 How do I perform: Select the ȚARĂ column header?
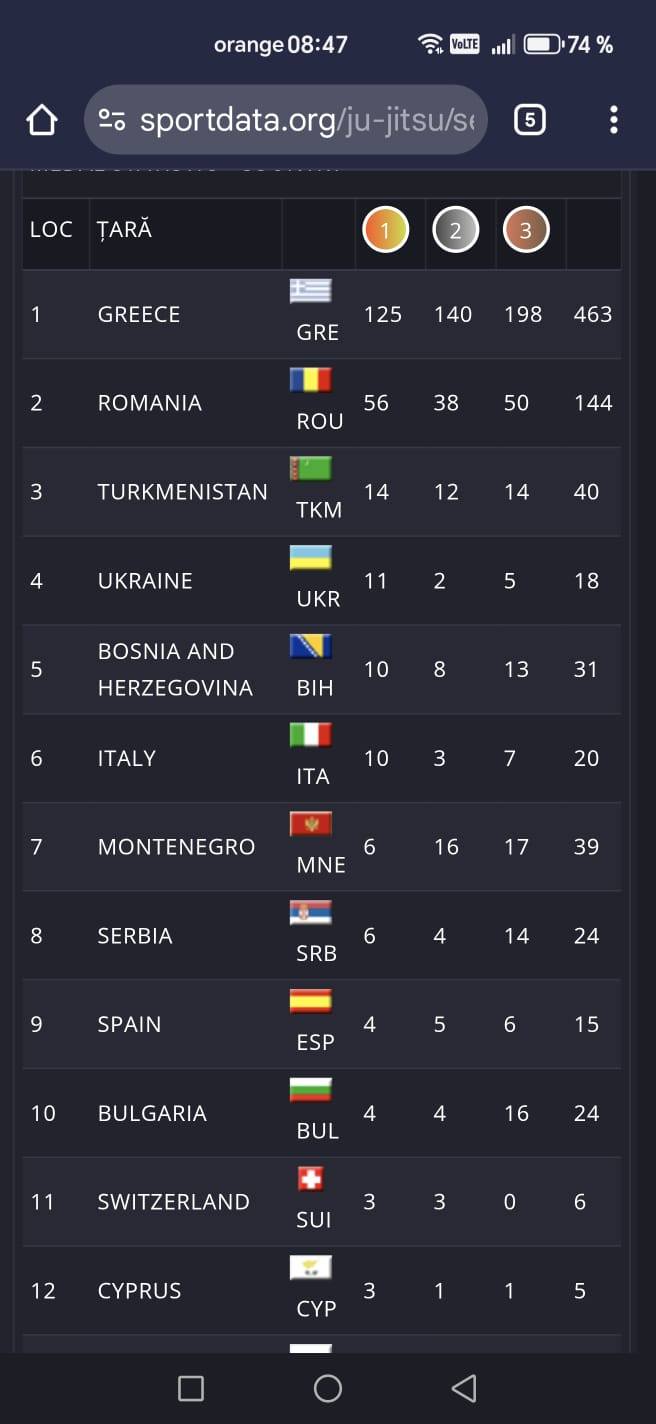(x=125, y=229)
